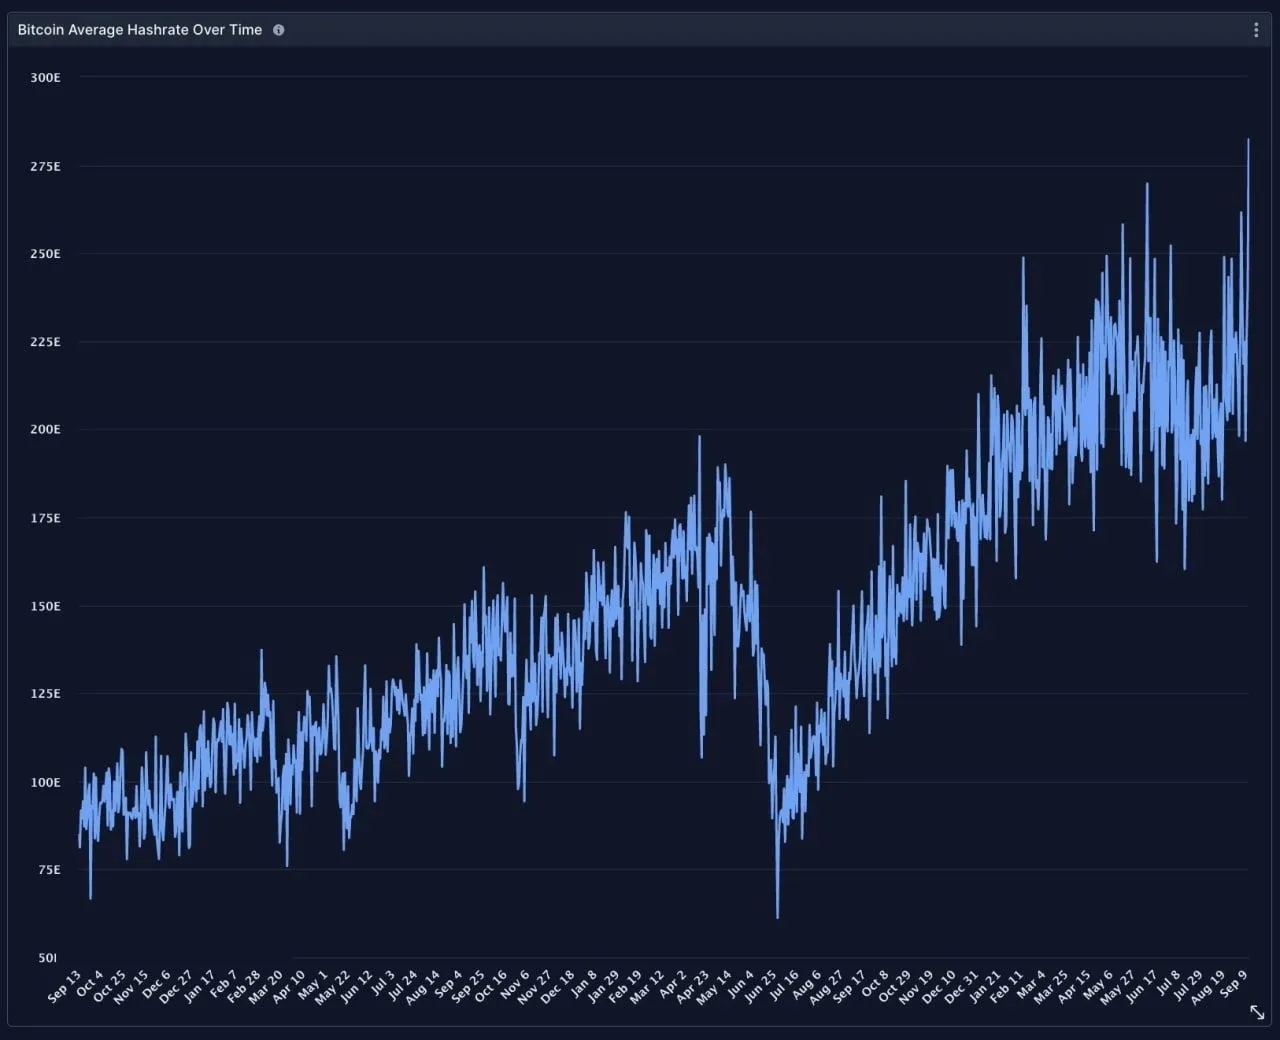Image resolution: width=1280 pixels, height=1040 pixels.
Task: Click the 'Dec 27' x-axis date label
Action: 175,986
